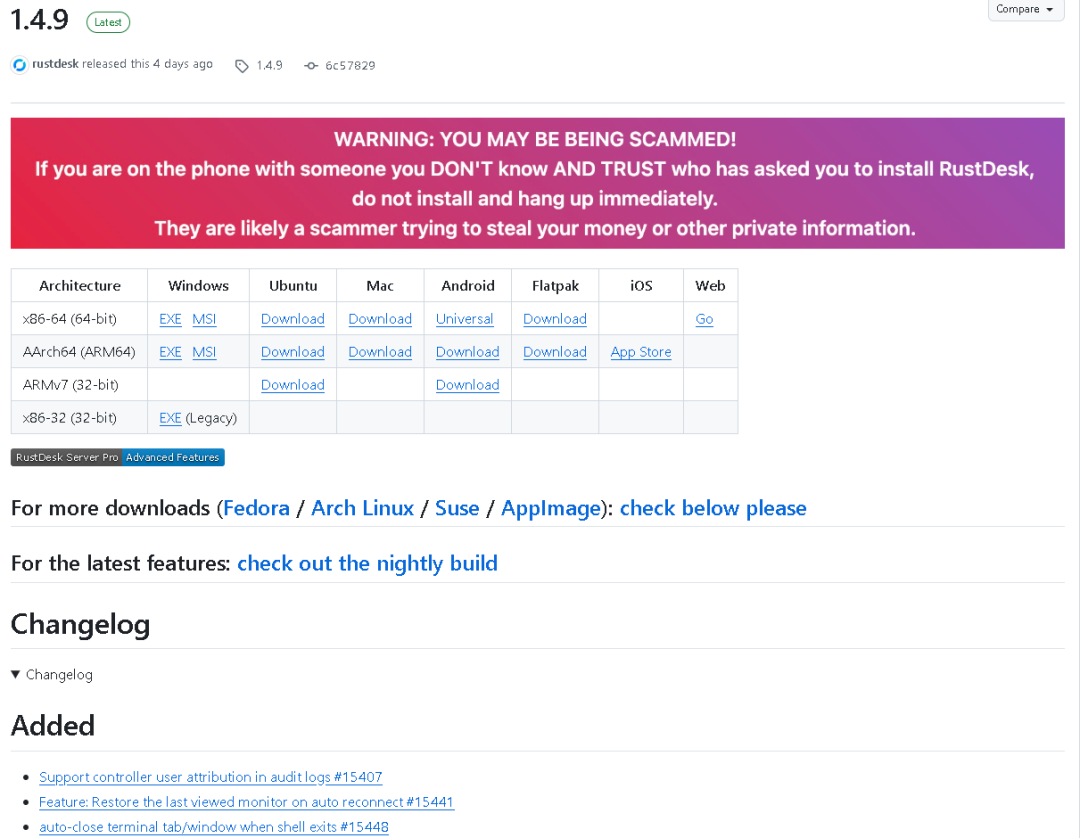This screenshot has height=838, width=1080.
Task: Download Mac AArch64 build
Action: pyautogui.click(x=380, y=352)
